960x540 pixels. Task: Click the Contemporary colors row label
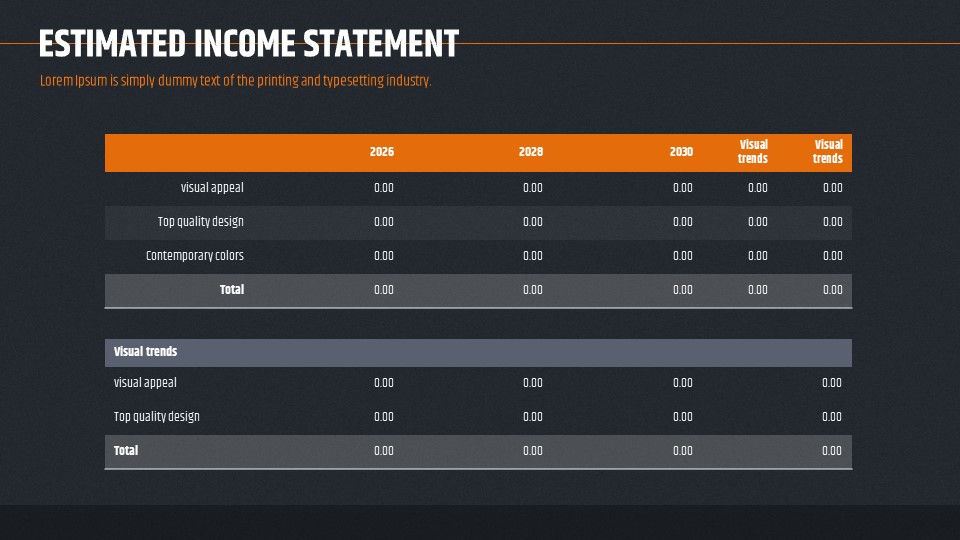(x=195, y=256)
